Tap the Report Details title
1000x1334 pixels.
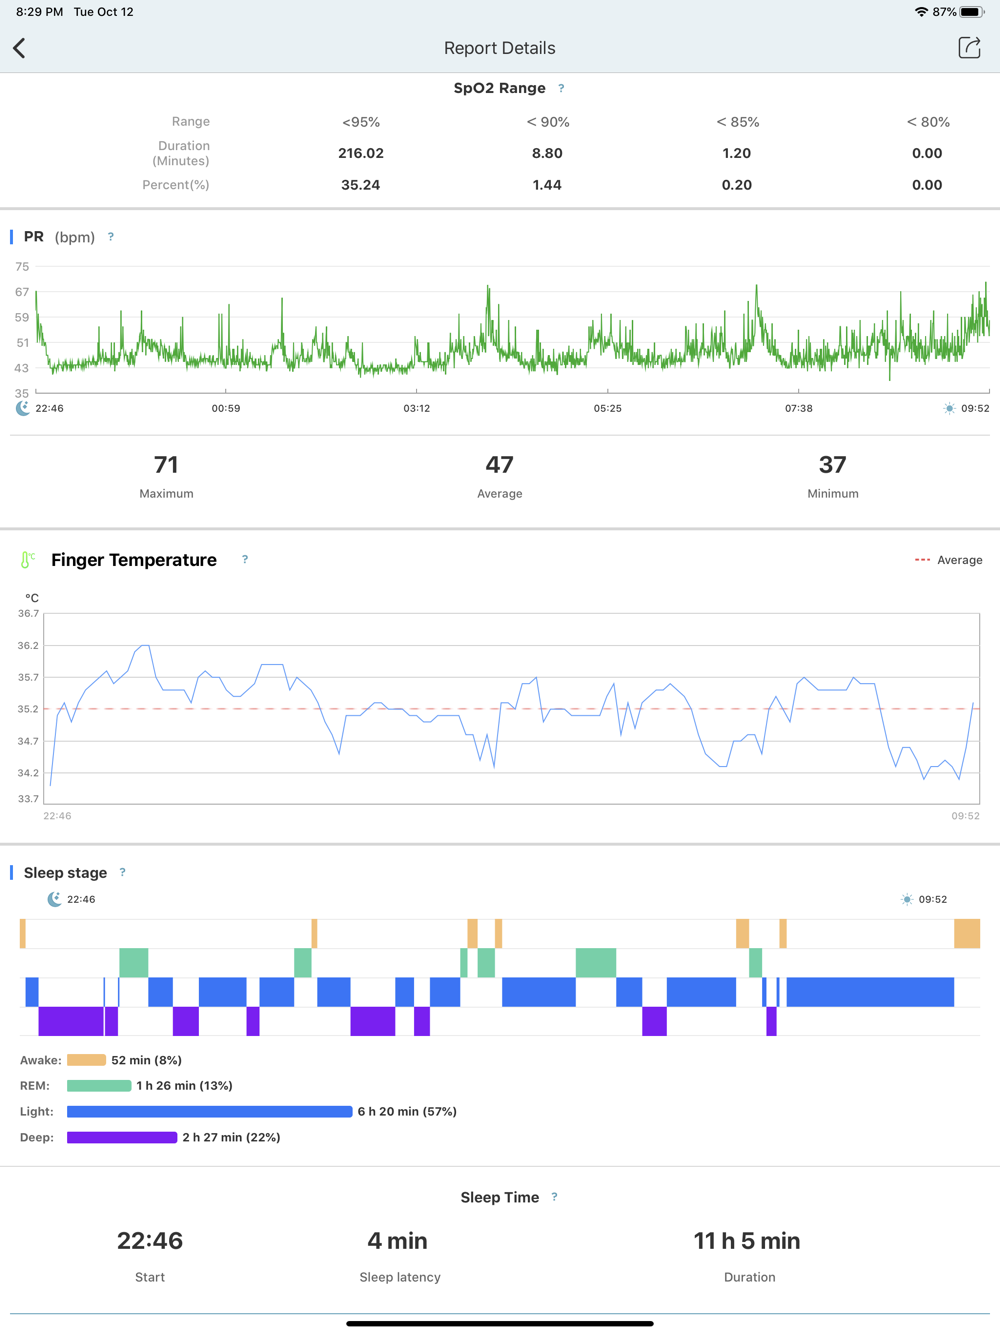(x=500, y=48)
